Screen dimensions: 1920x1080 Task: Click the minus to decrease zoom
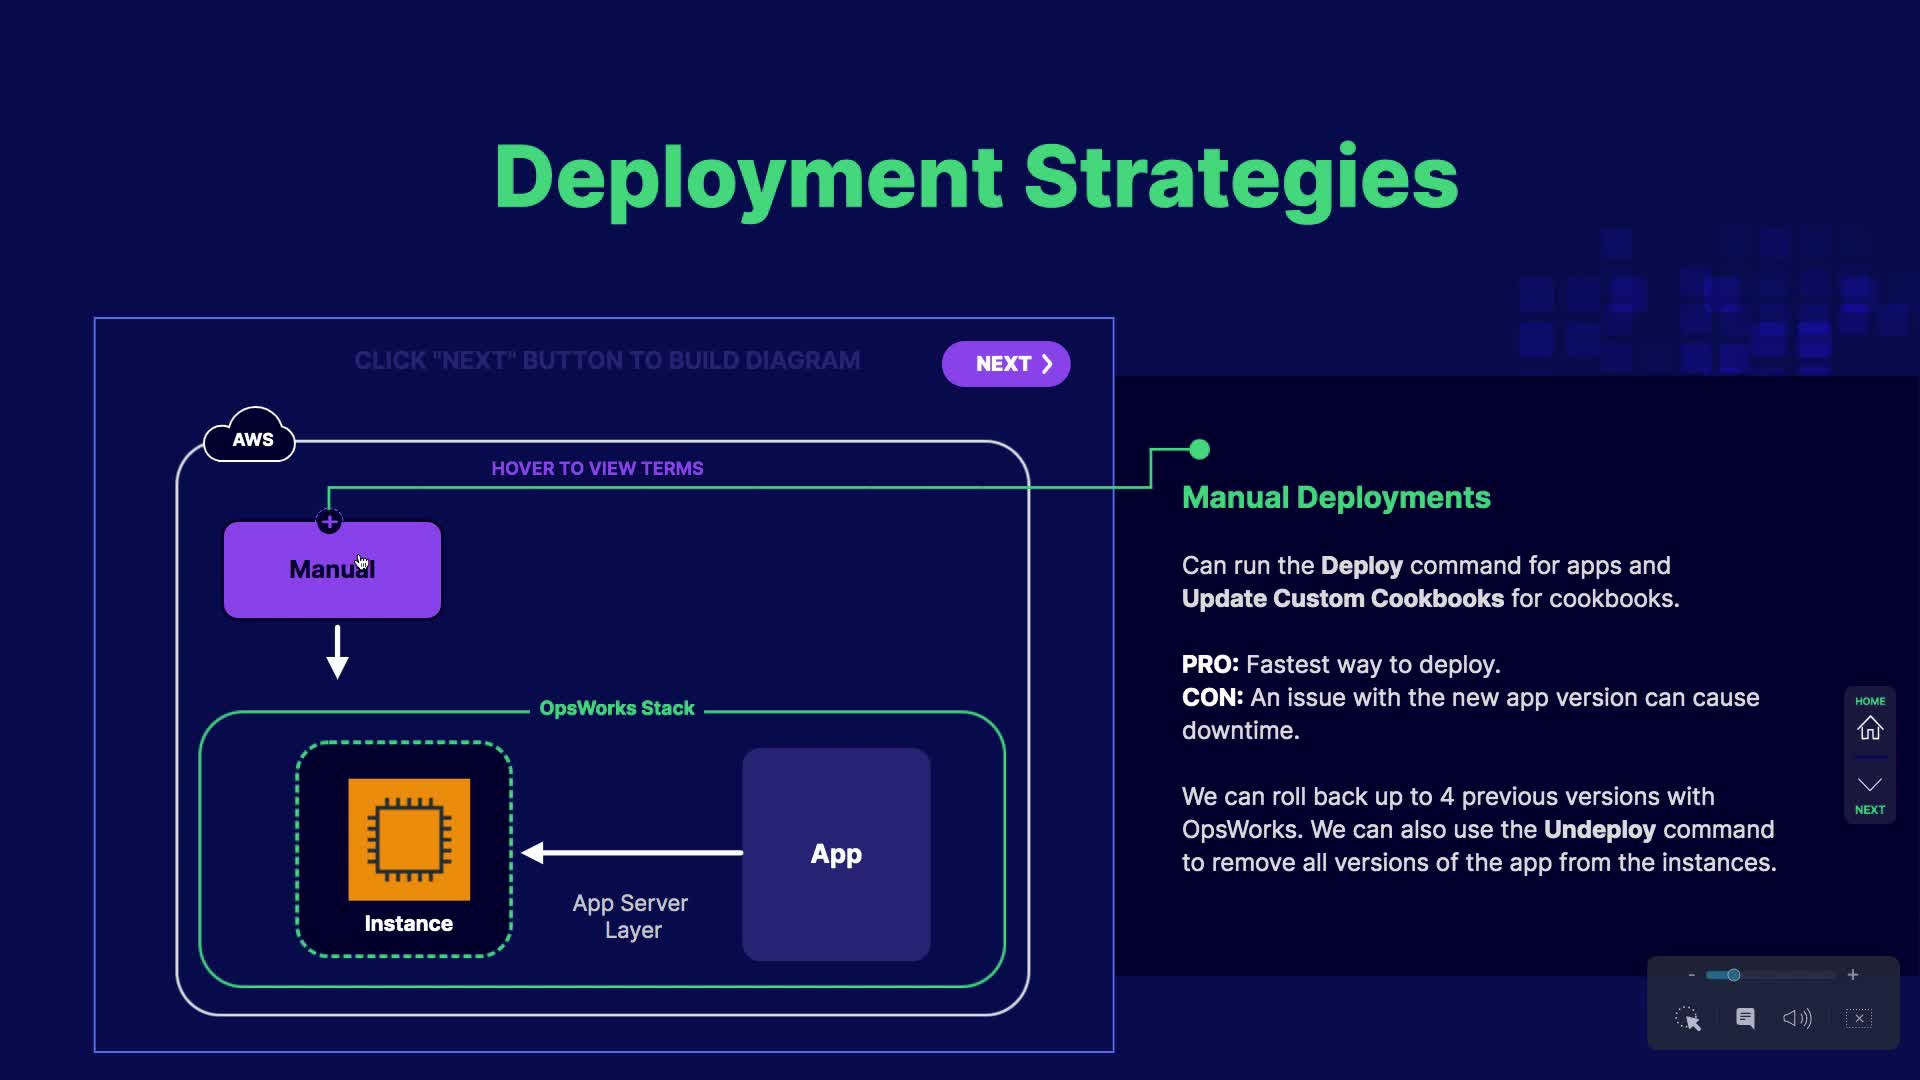1691,975
